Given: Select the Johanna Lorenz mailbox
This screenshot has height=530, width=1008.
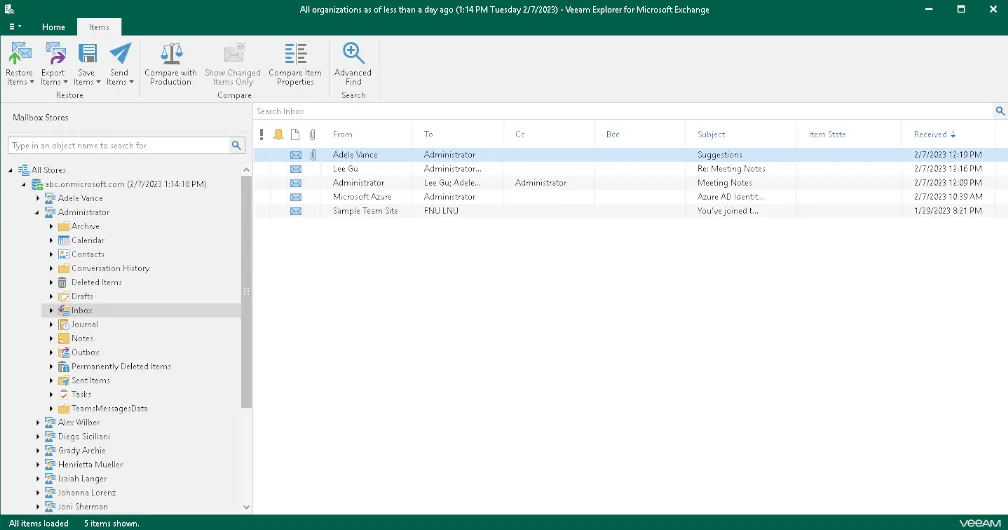Looking at the screenshot, I should point(87,493).
